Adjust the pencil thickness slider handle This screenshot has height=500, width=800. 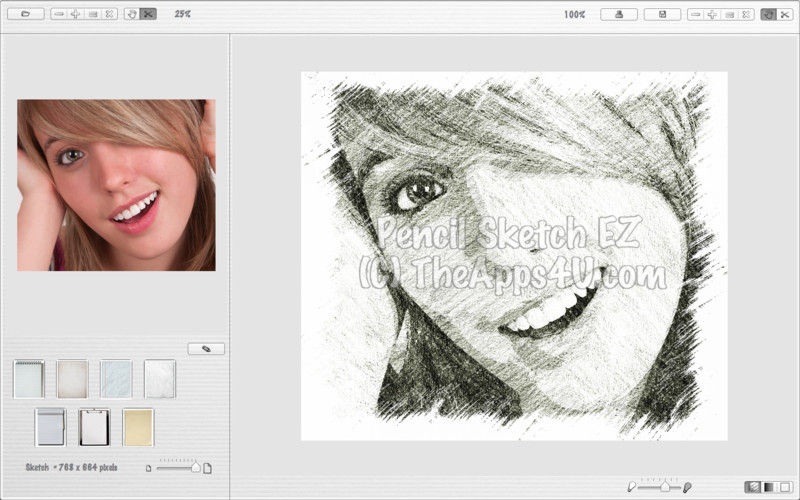[x=664, y=487]
